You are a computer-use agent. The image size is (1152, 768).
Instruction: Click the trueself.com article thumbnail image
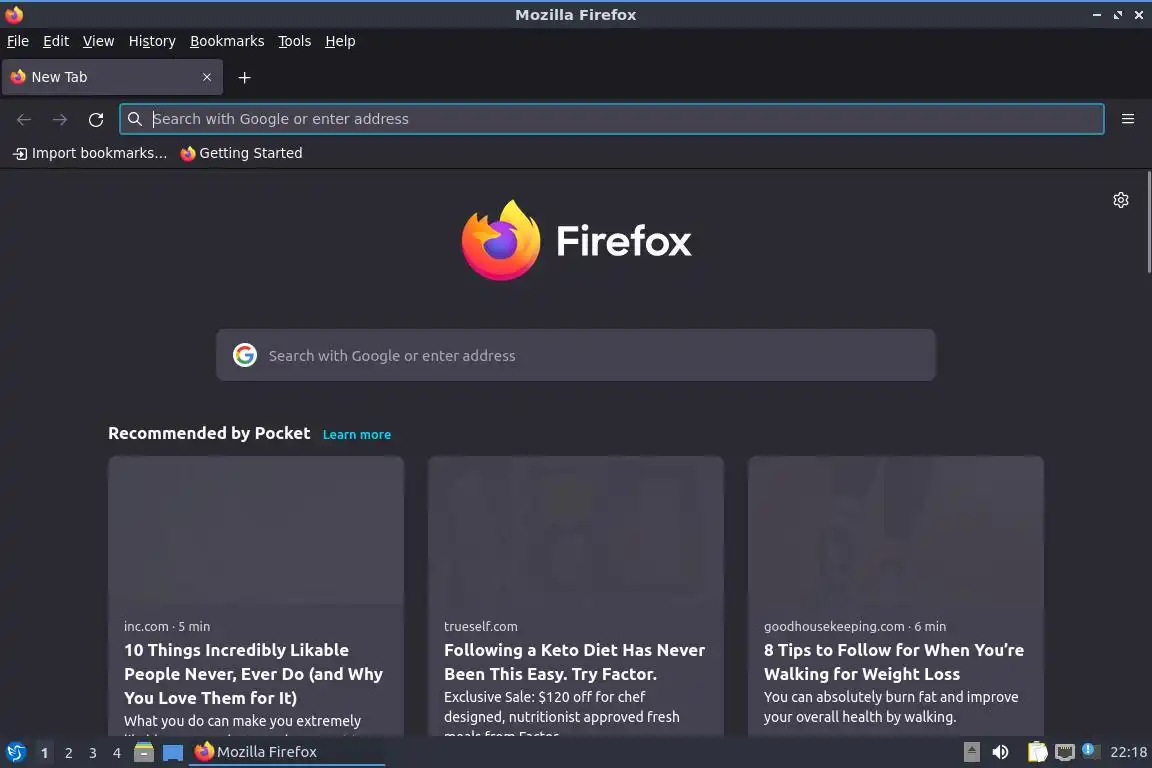[x=575, y=530]
